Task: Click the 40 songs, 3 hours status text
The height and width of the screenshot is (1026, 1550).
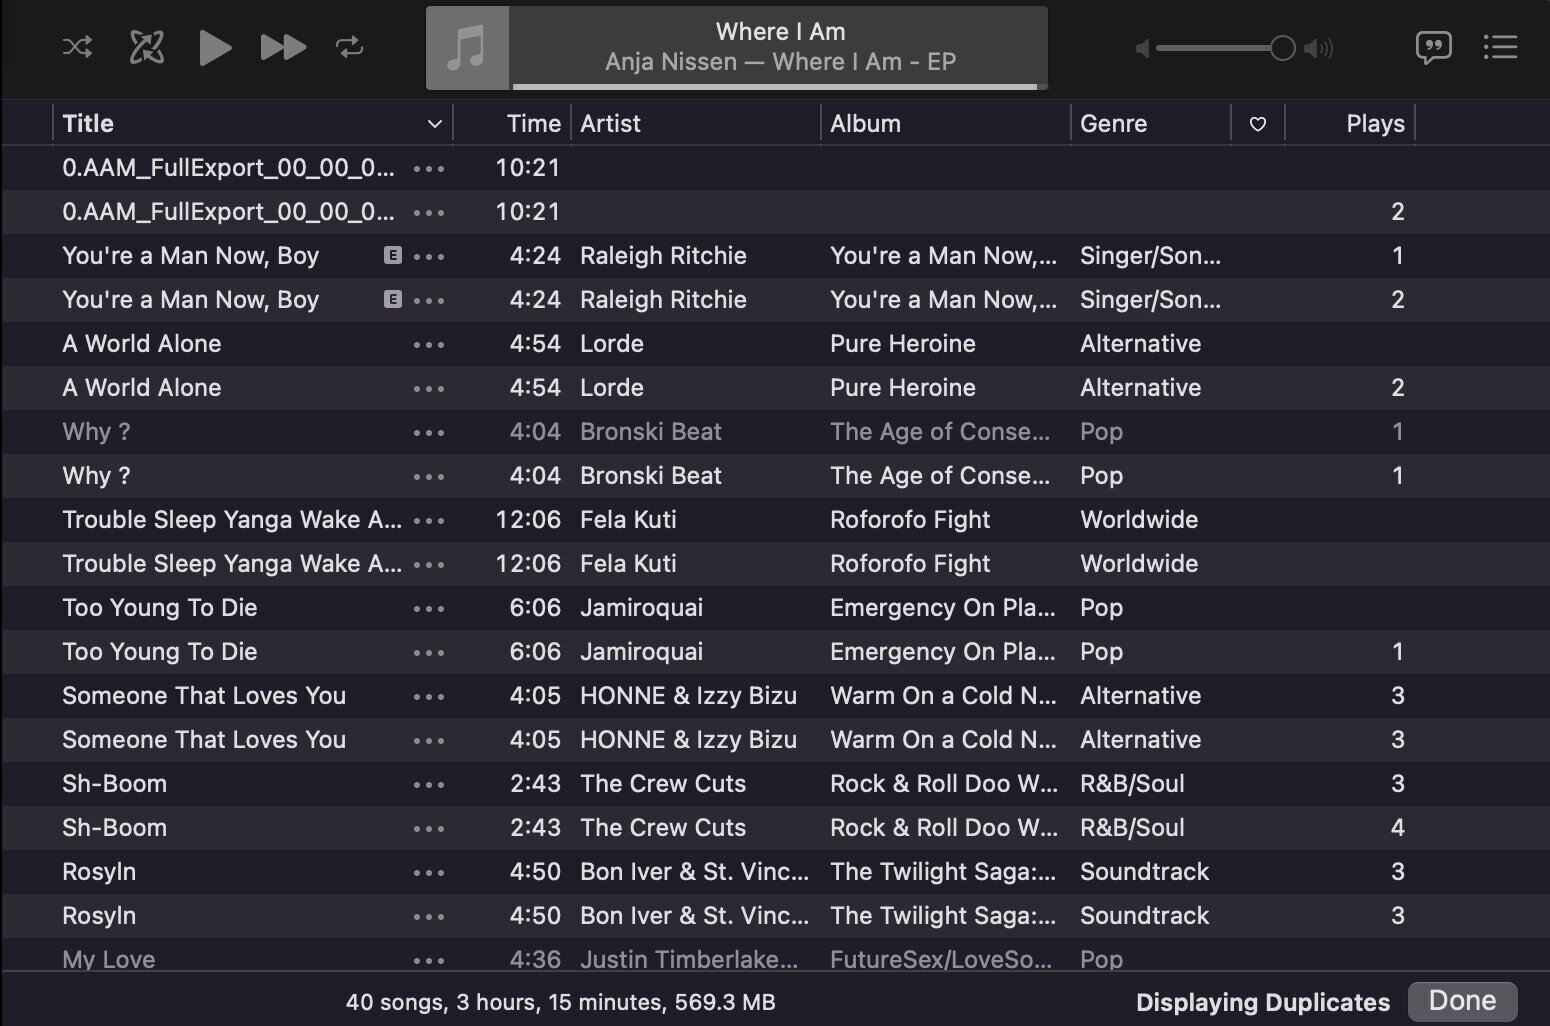Action: pos(560,1002)
